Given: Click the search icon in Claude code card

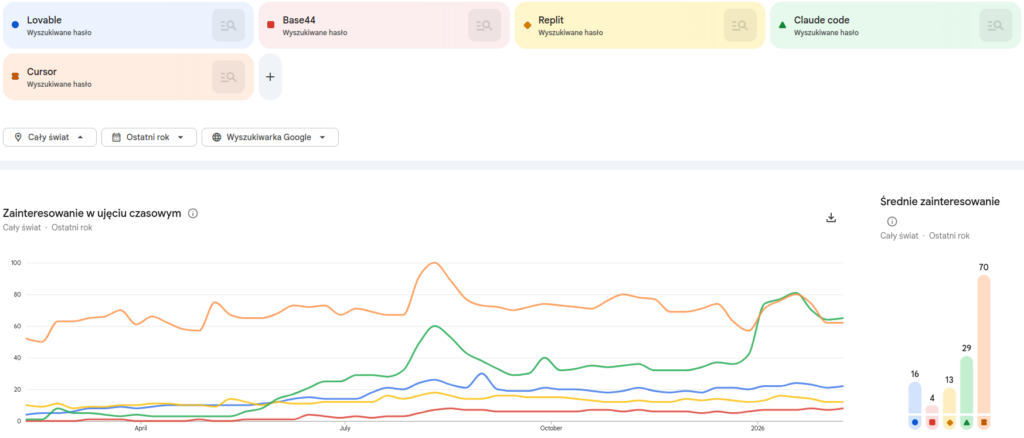Looking at the screenshot, I should coord(995,25).
